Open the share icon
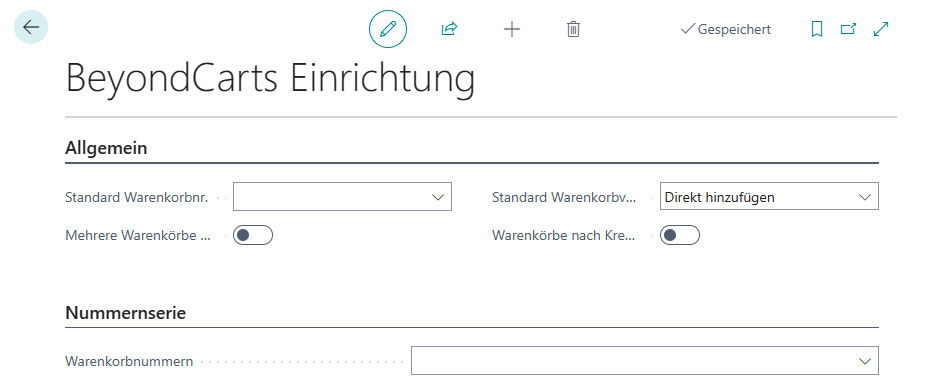The height and width of the screenshot is (385, 951). [449, 29]
